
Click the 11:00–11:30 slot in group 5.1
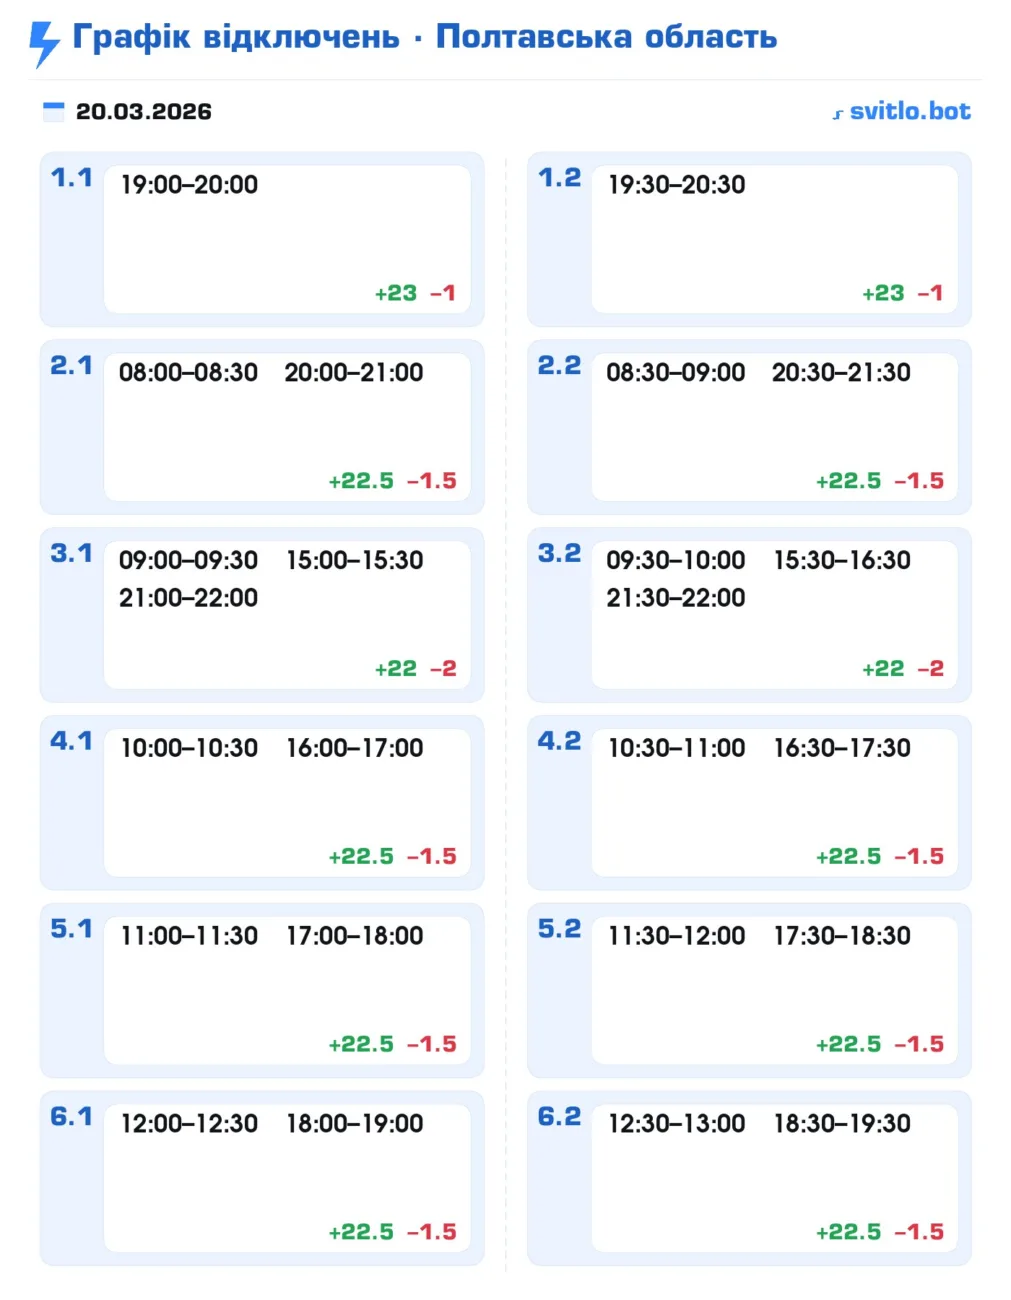point(189,935)
